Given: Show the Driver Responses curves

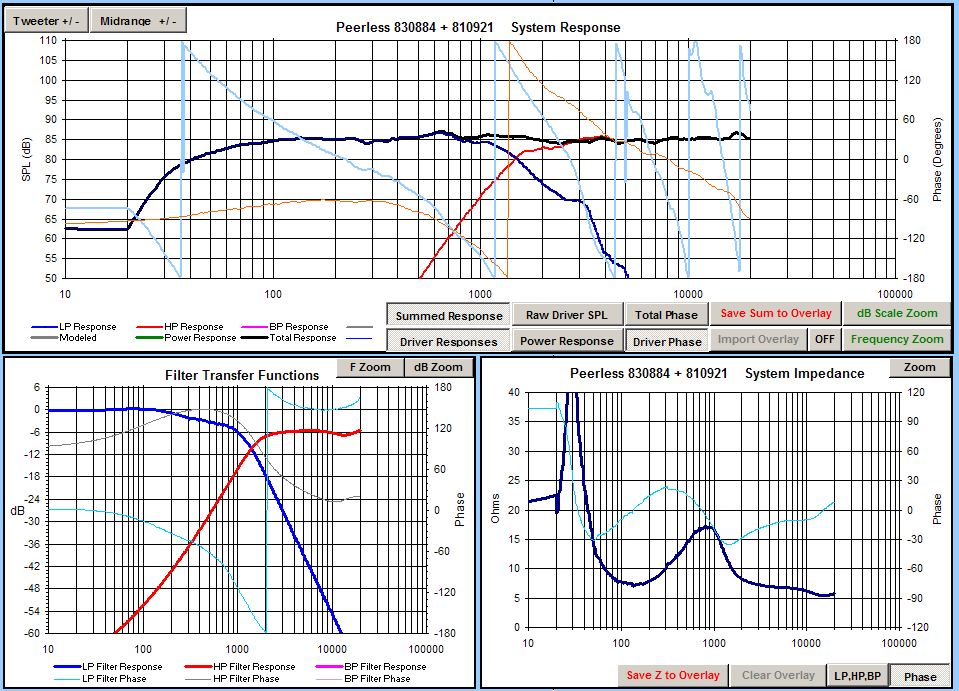Looking at the screenshot, I should point(448,341).
